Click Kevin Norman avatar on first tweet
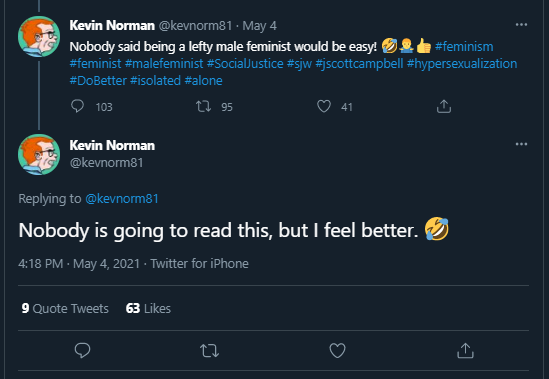The height and width of the screenshot is (379, 549). tap(39, 37)
